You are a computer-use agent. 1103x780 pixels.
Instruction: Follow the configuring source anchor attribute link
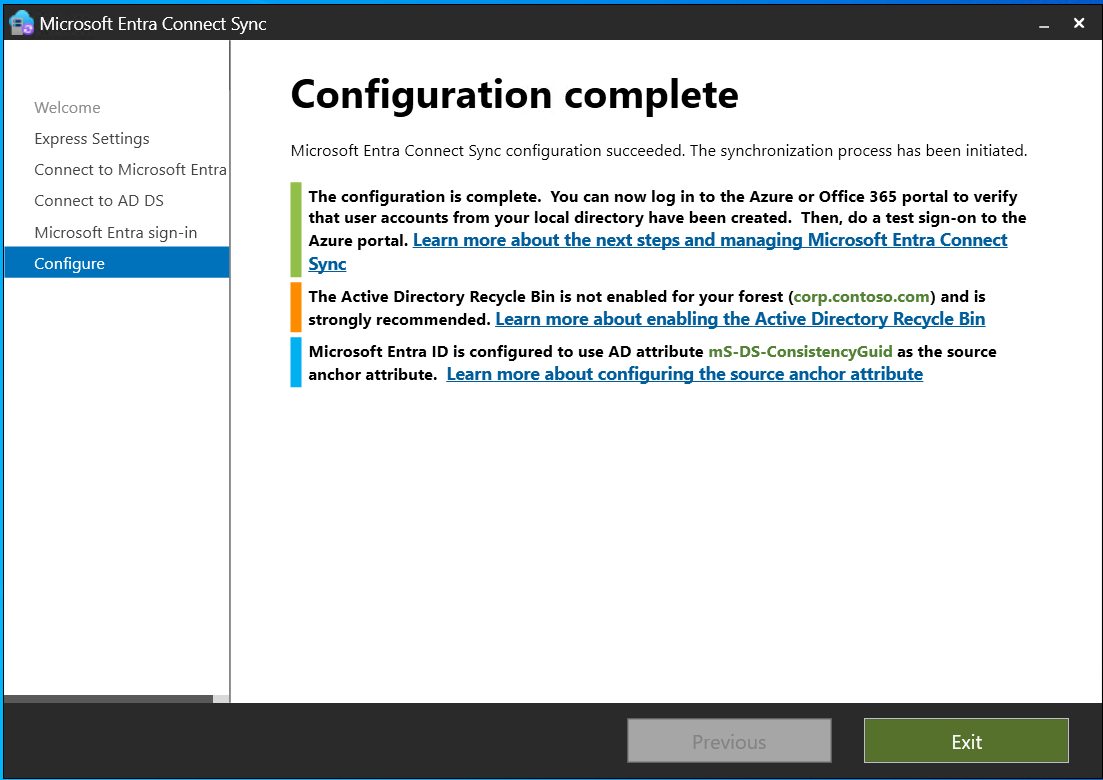coord(684,374)
